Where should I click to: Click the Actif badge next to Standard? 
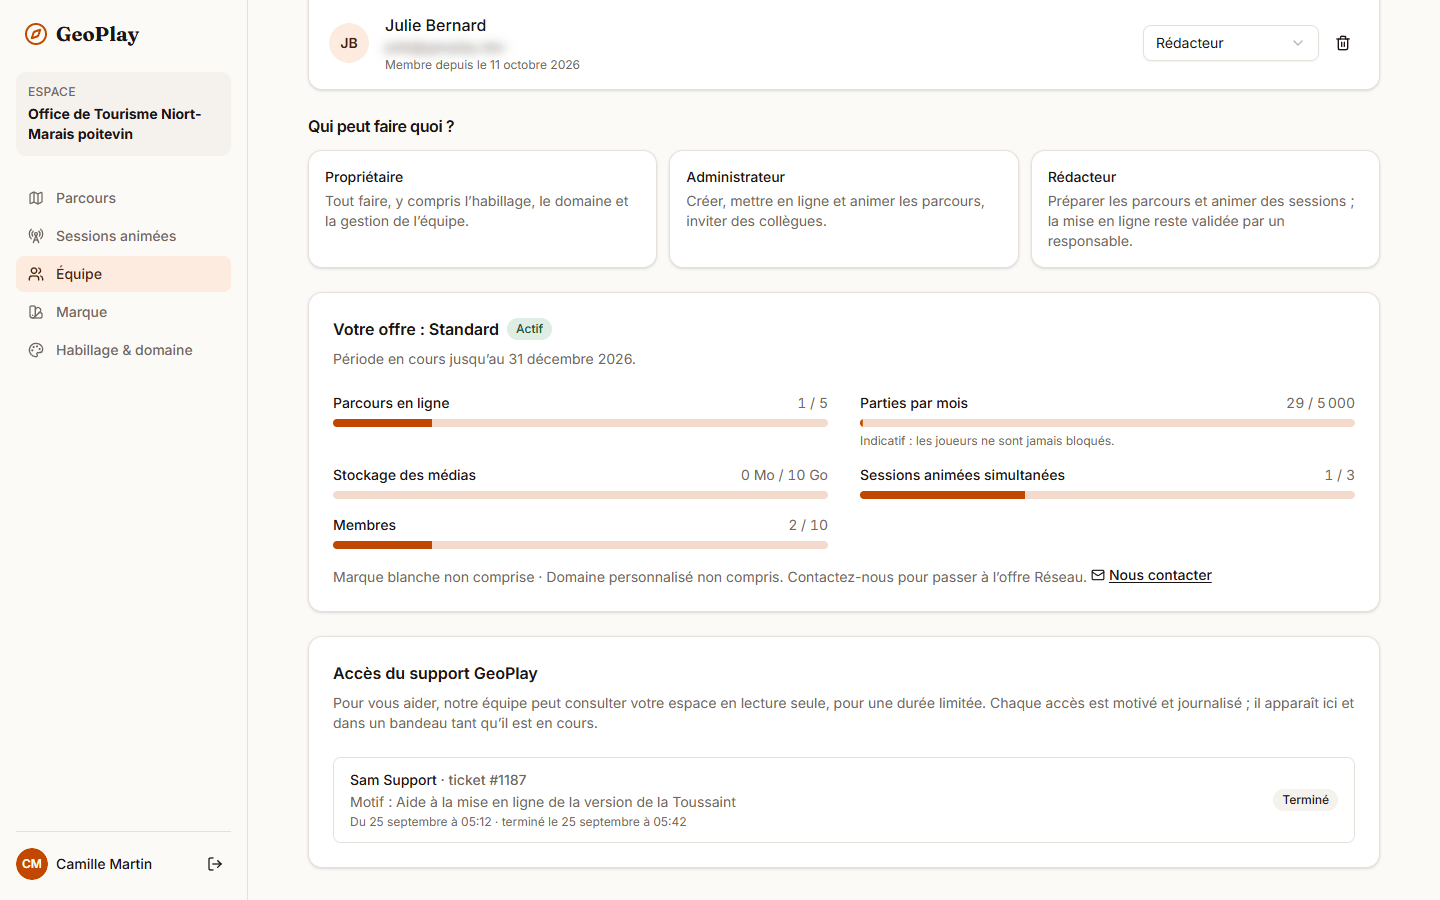tap(529, 329)
